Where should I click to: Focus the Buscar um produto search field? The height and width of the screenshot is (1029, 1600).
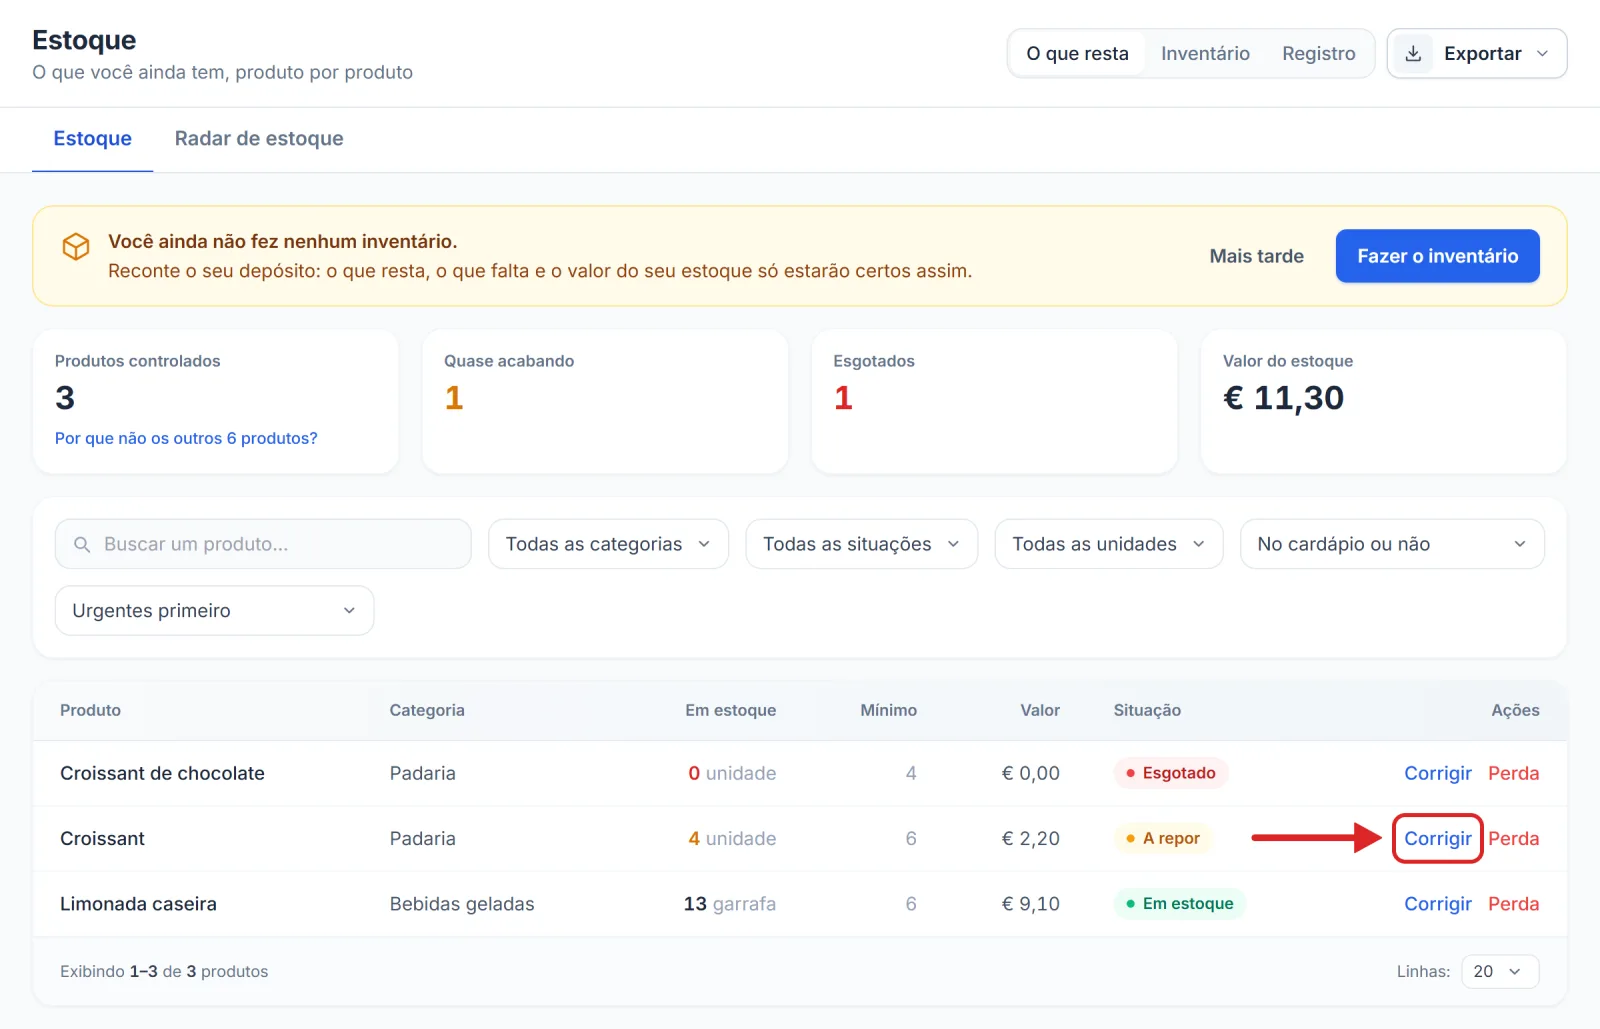point(263,544)
